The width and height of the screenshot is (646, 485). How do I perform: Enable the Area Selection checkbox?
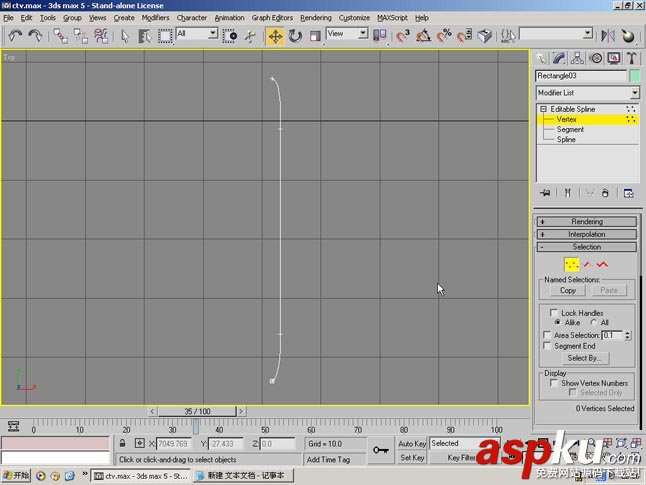tap(547, 335)
